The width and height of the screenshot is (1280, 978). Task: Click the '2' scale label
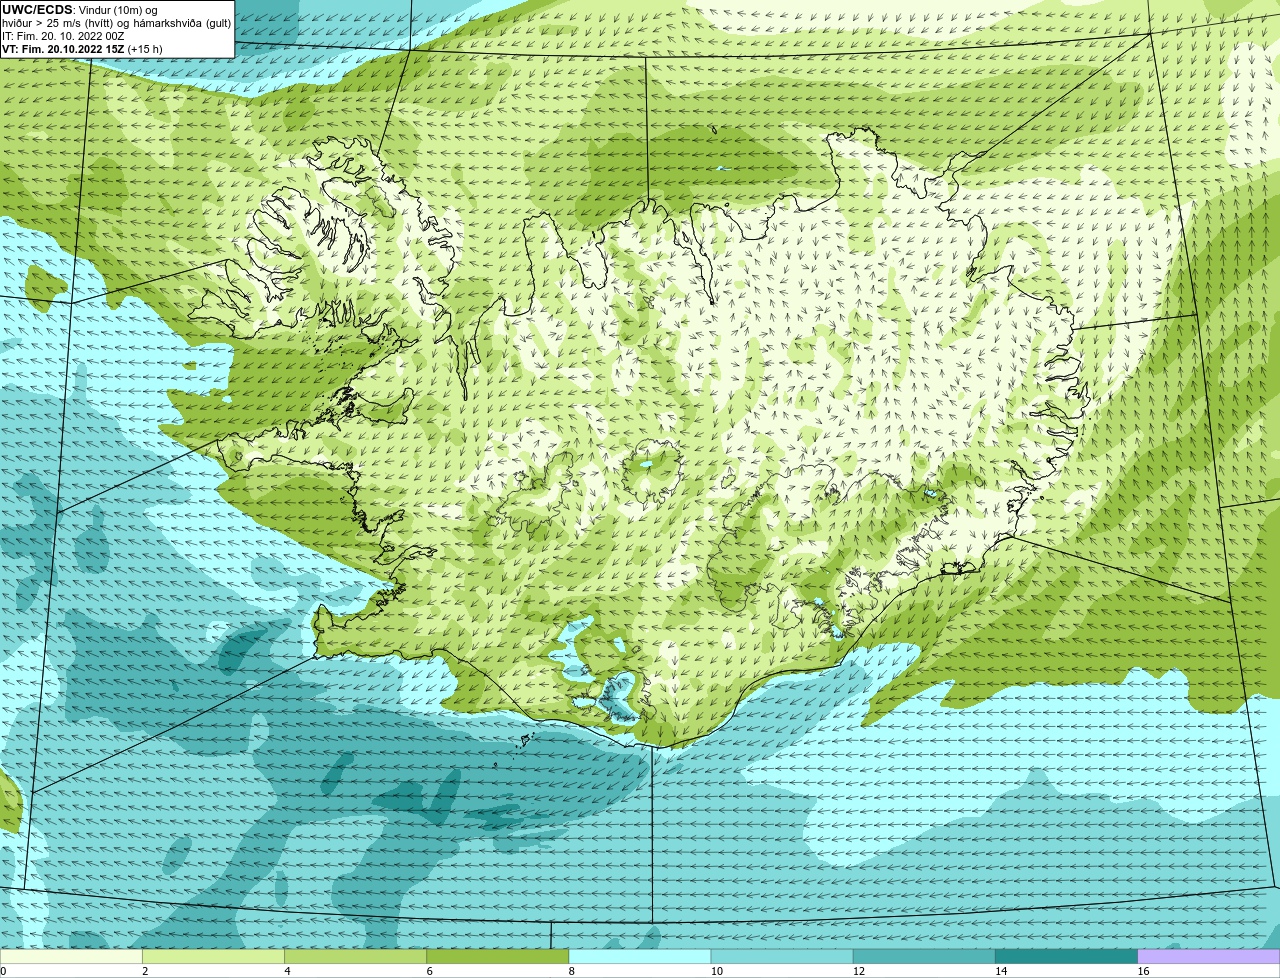click(145, 971)
